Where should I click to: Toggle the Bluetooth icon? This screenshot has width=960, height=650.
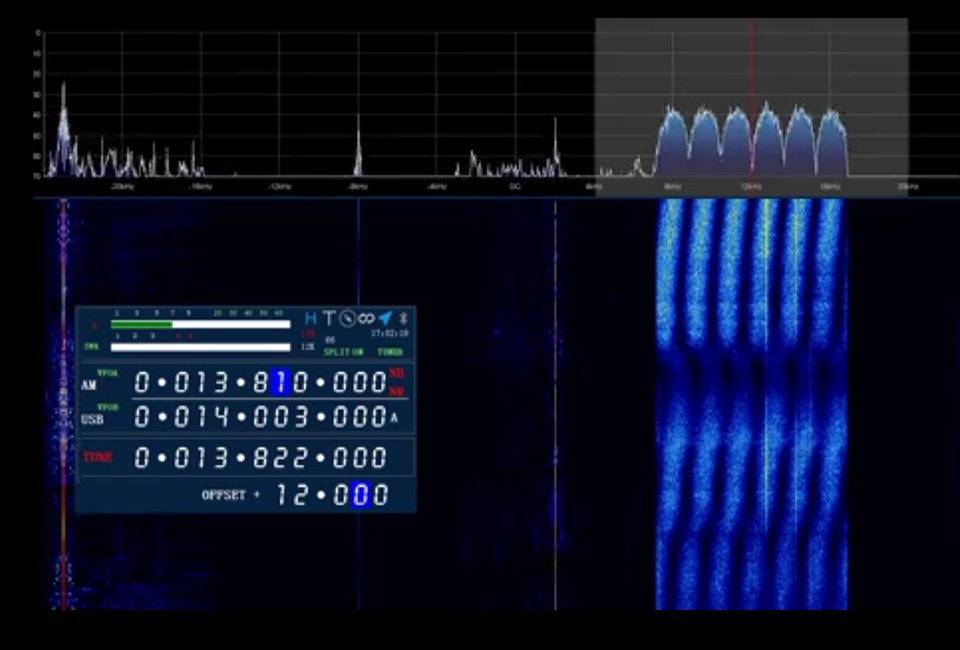[405, 318]
